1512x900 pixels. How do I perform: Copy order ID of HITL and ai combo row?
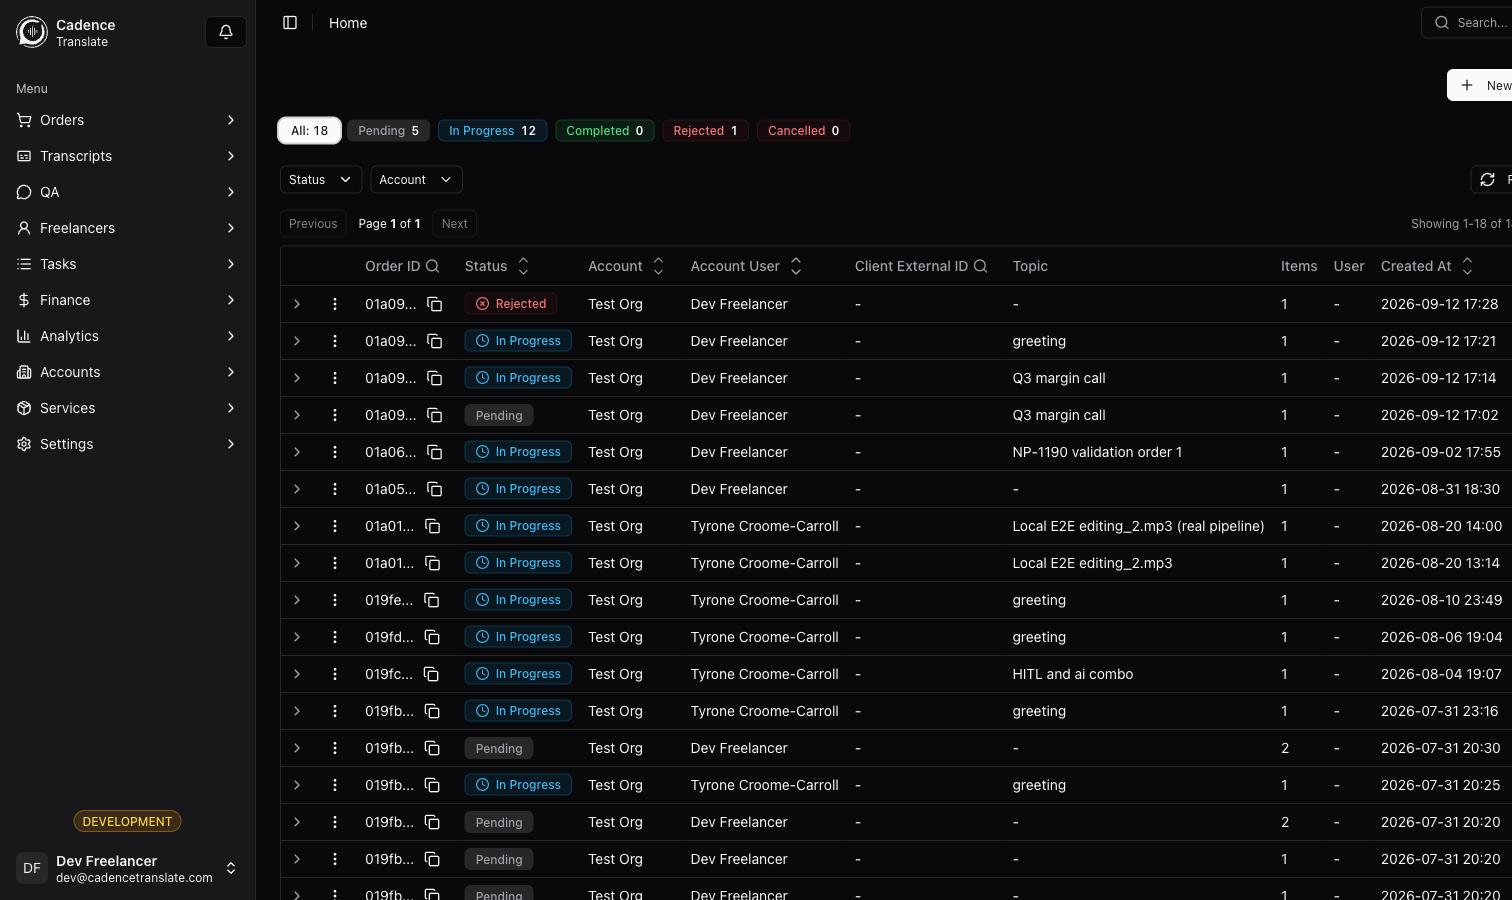point(431,674)
